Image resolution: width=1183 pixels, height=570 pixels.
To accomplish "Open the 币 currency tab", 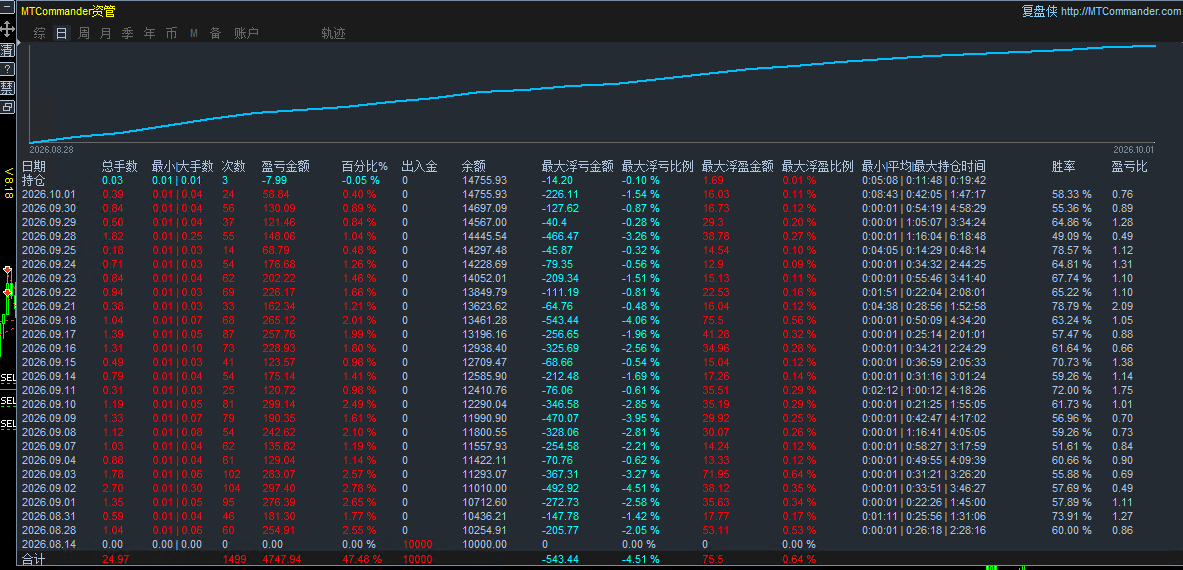I will 171,33.
